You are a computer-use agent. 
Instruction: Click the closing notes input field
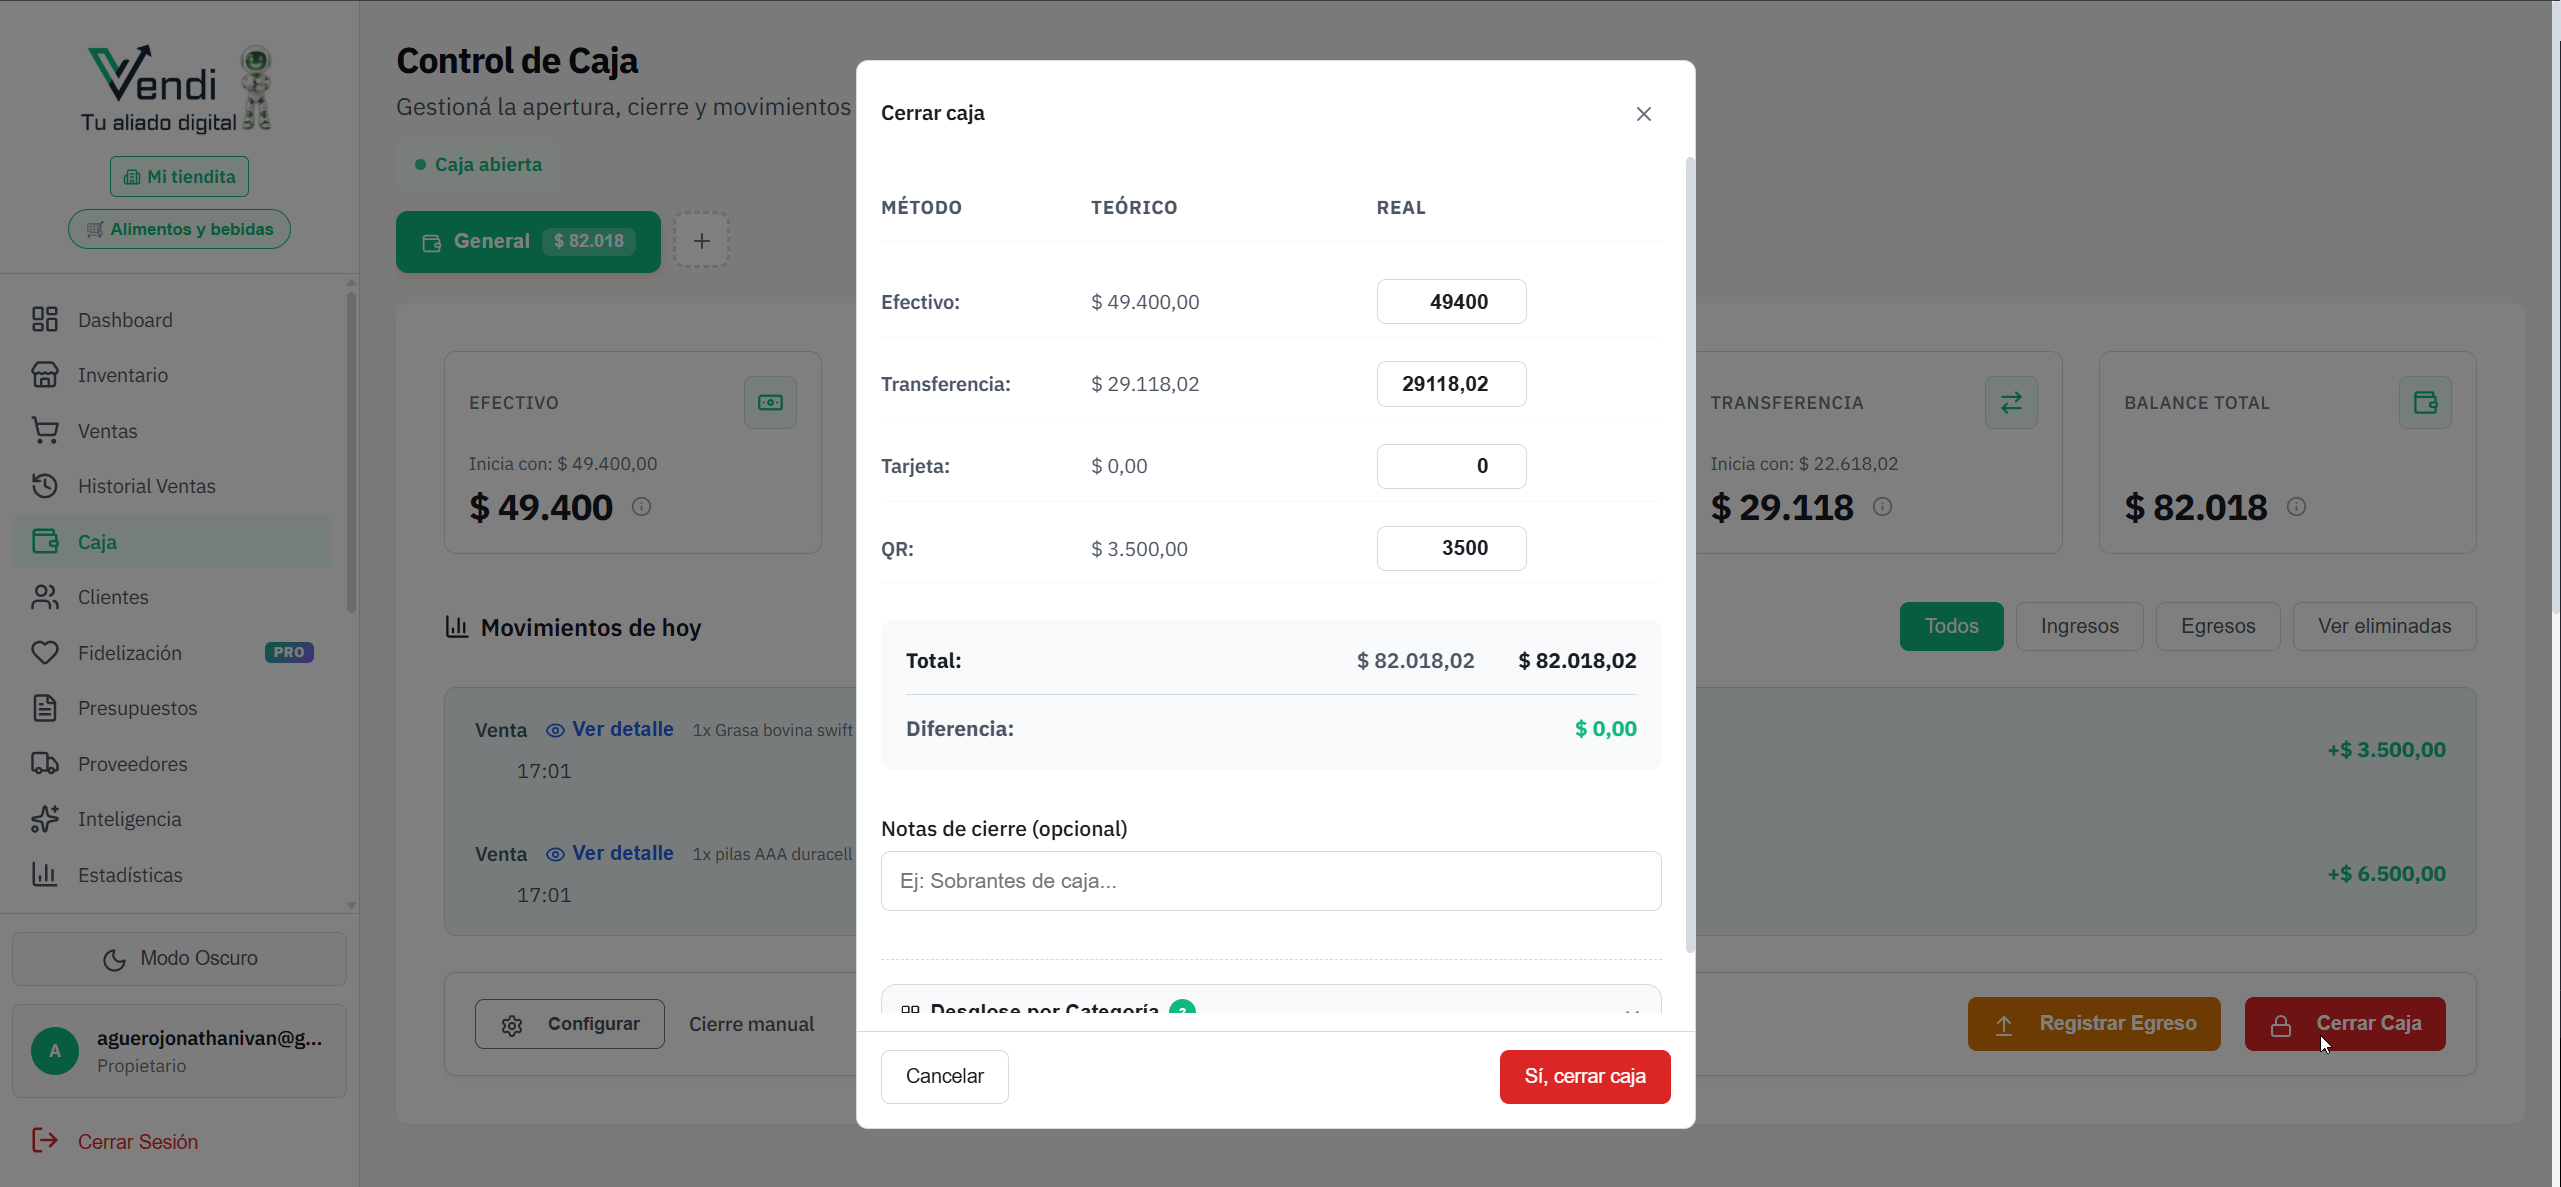[x=1270, y=881]
